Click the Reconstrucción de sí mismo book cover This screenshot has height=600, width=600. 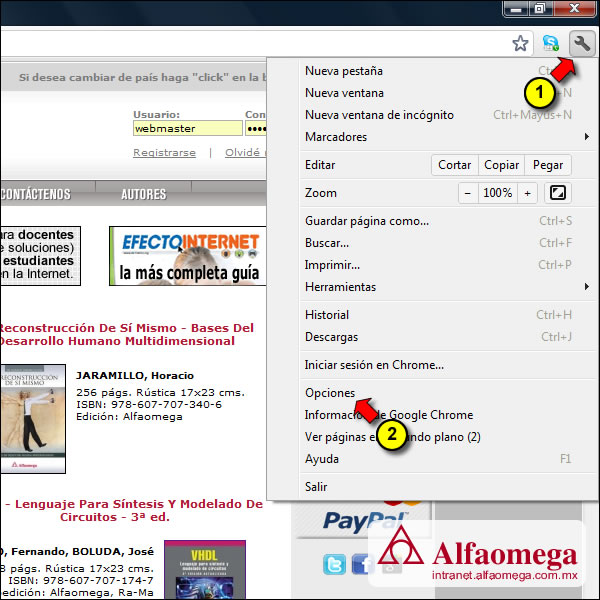tap(33, 419)
